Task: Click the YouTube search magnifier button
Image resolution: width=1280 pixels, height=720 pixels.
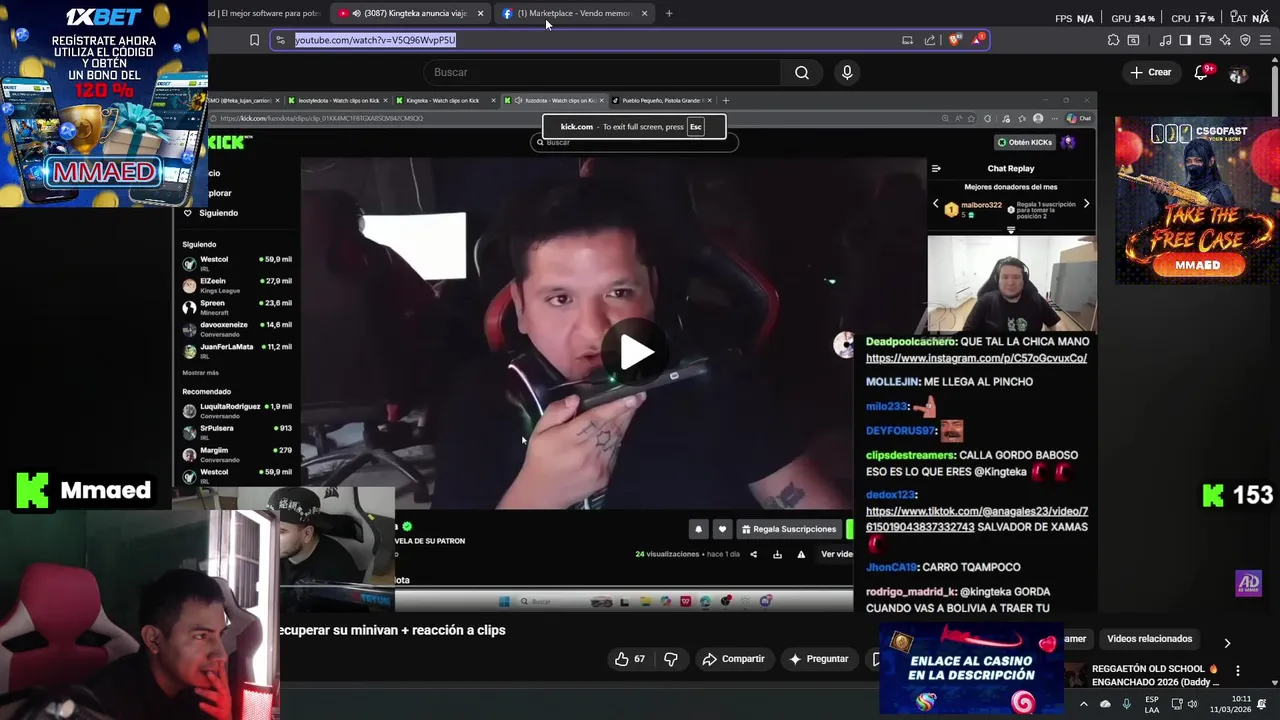Action: tap(801, 72)
